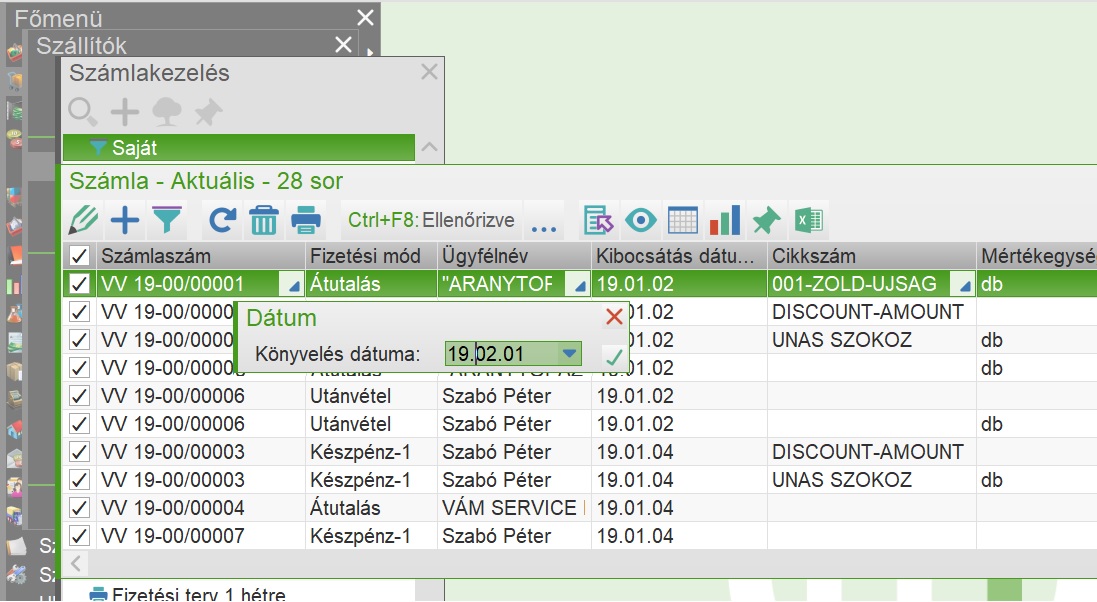Close the Dátum dialog with red X

pyautogui.click(x=614, y=316)
